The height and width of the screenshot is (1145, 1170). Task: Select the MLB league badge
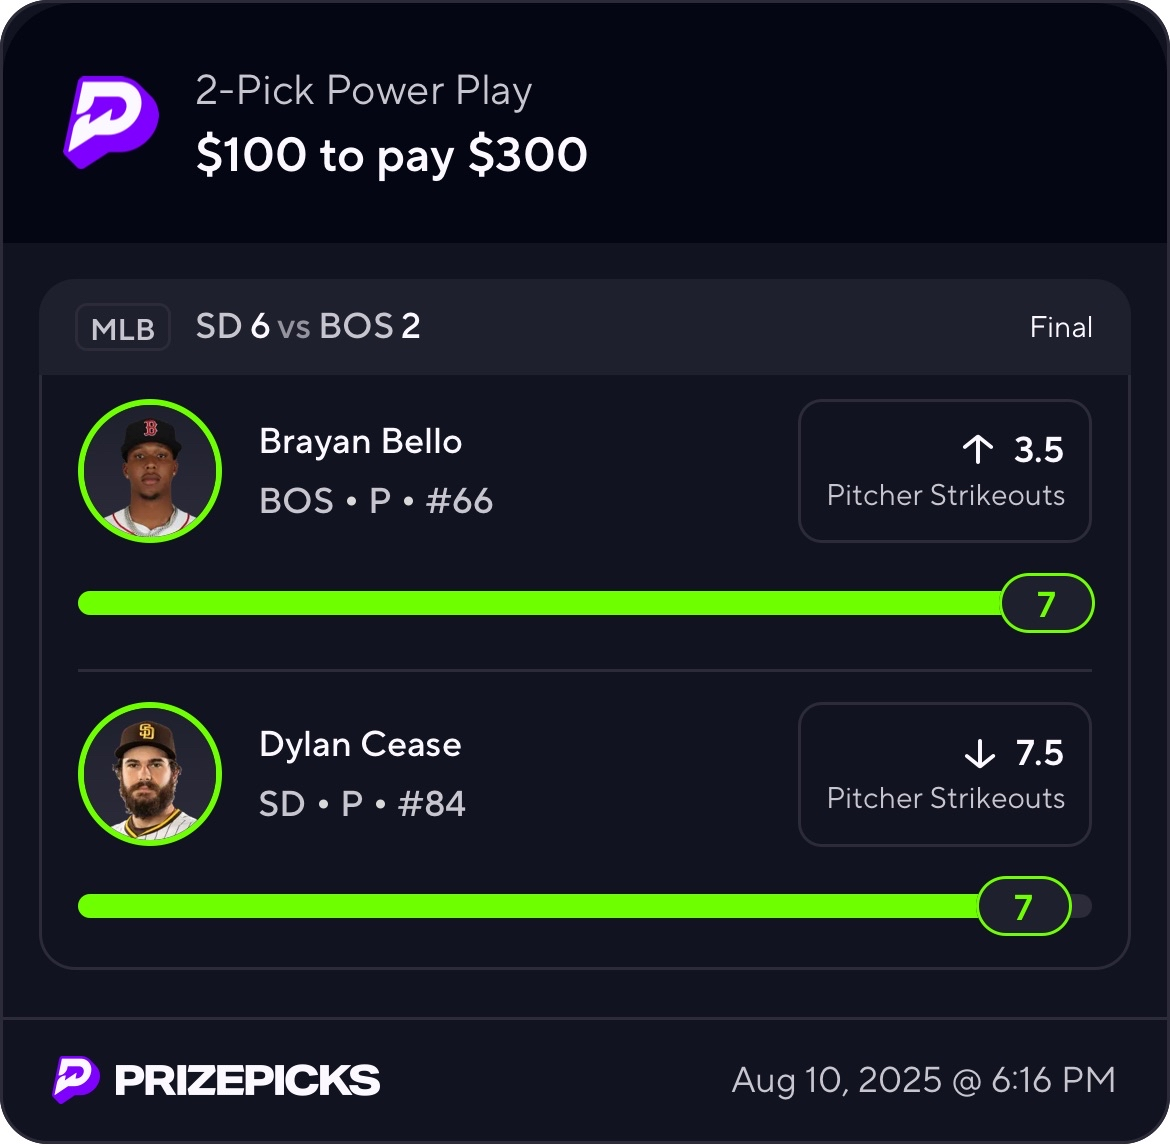[x=123, y=328]
